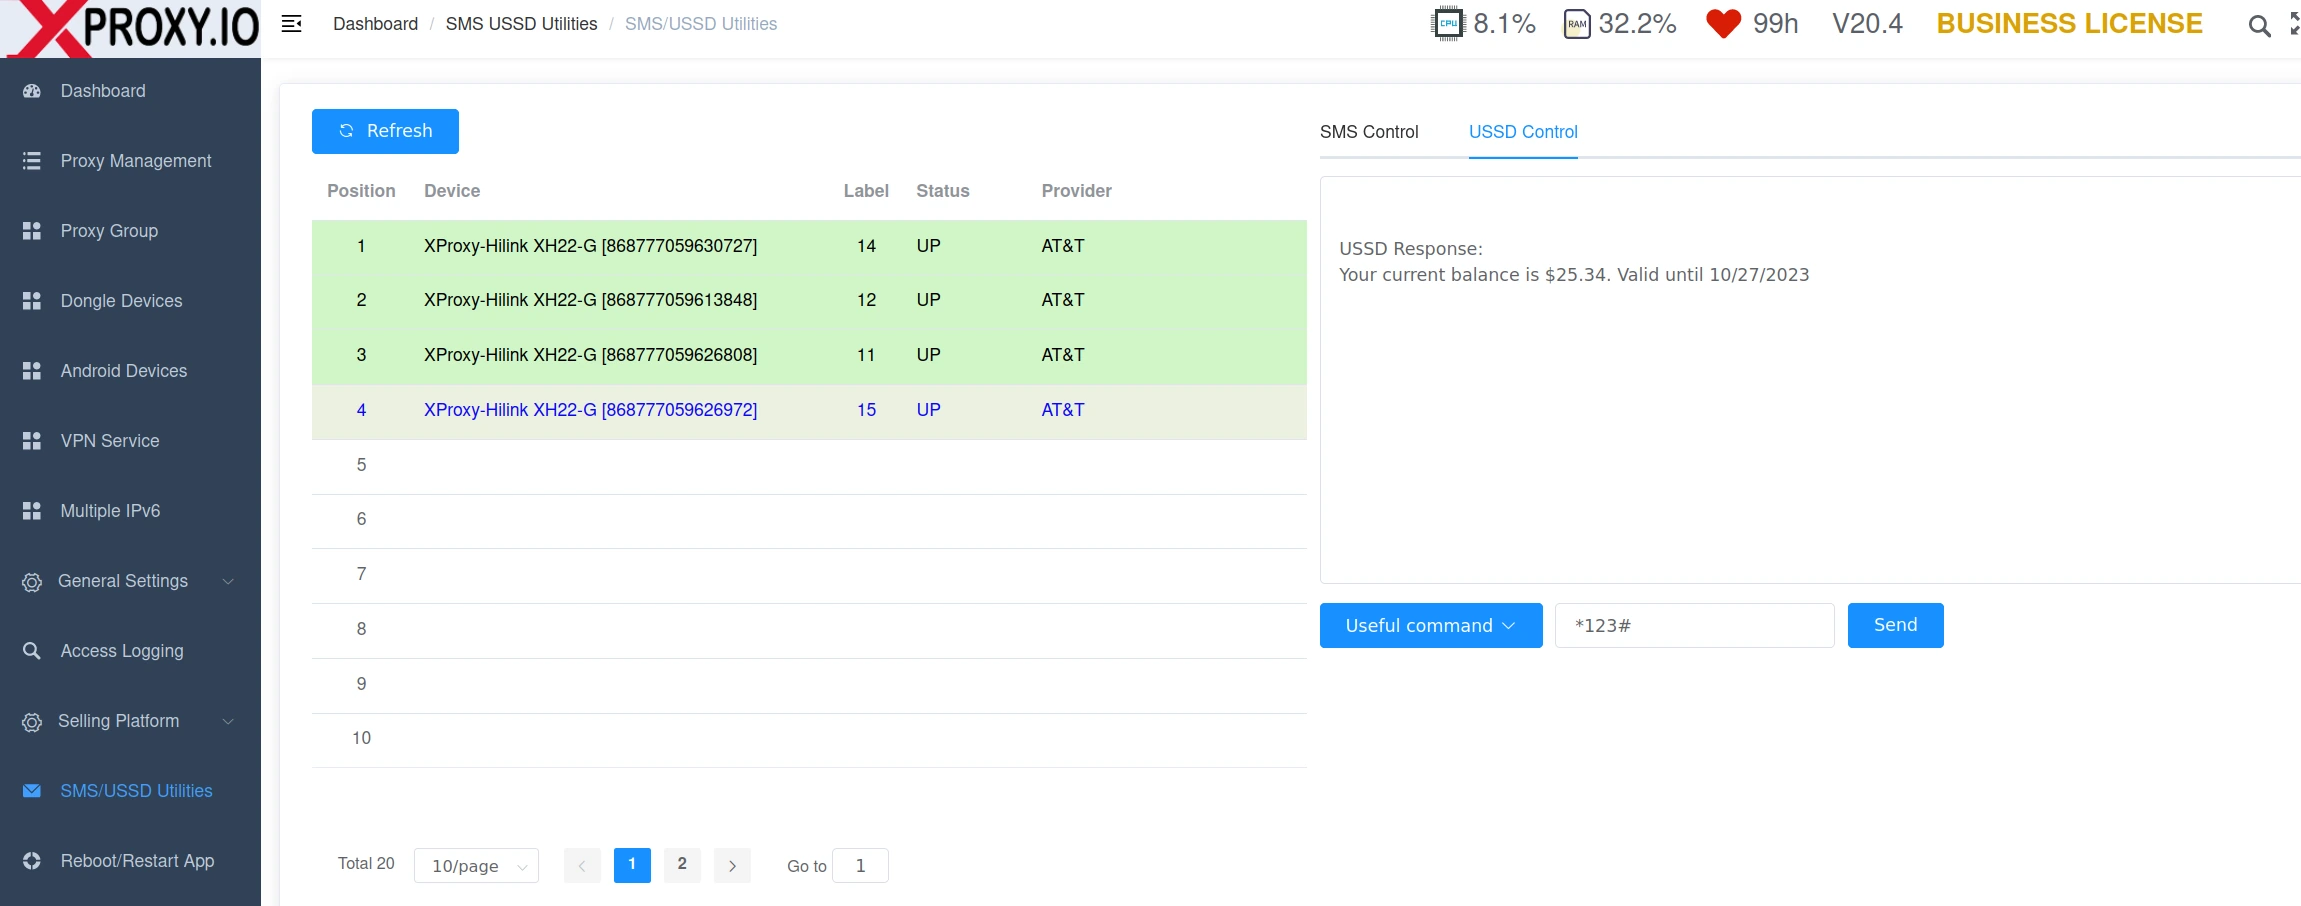This screenshot has height=906, width=2301.
Task: Click the previous page arrow
Action: (x=582, y=866)
